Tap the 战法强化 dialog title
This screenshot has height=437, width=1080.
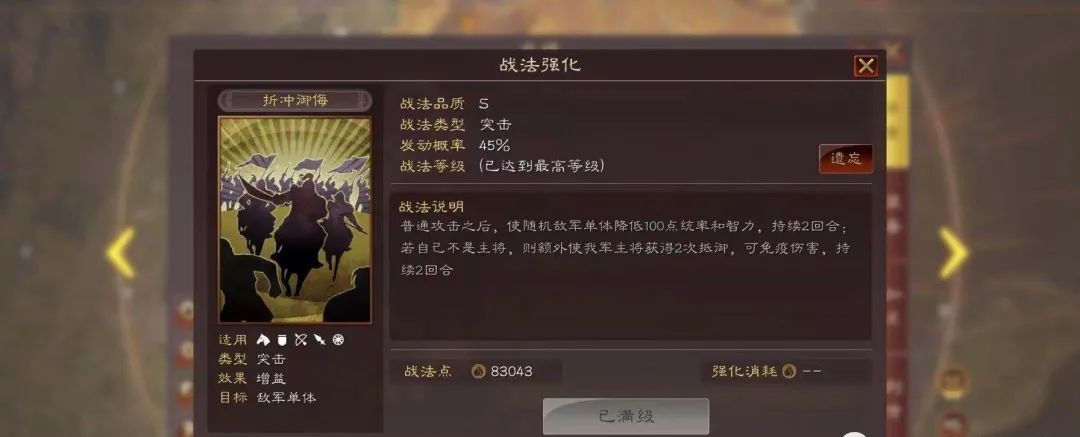pos(540,65)
